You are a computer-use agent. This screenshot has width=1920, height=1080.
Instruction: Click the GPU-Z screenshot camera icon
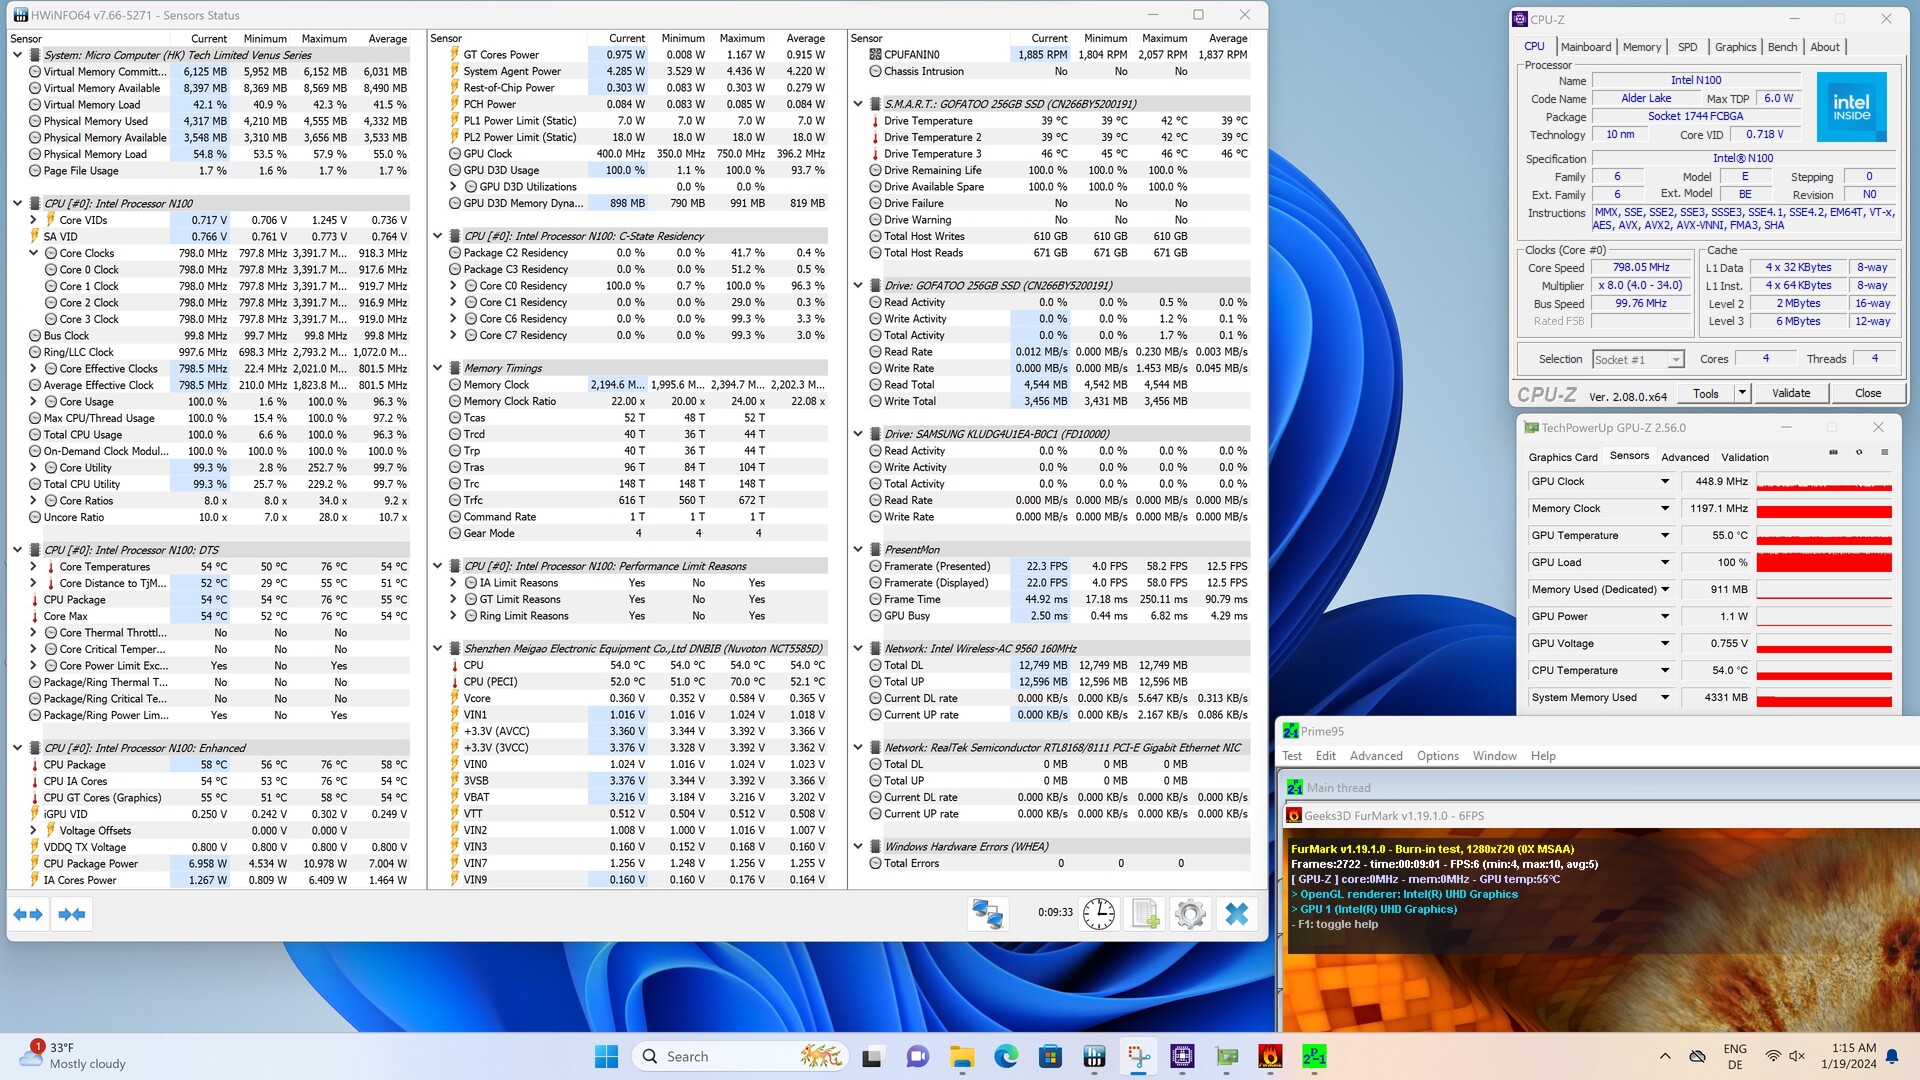pos(1833,453)
